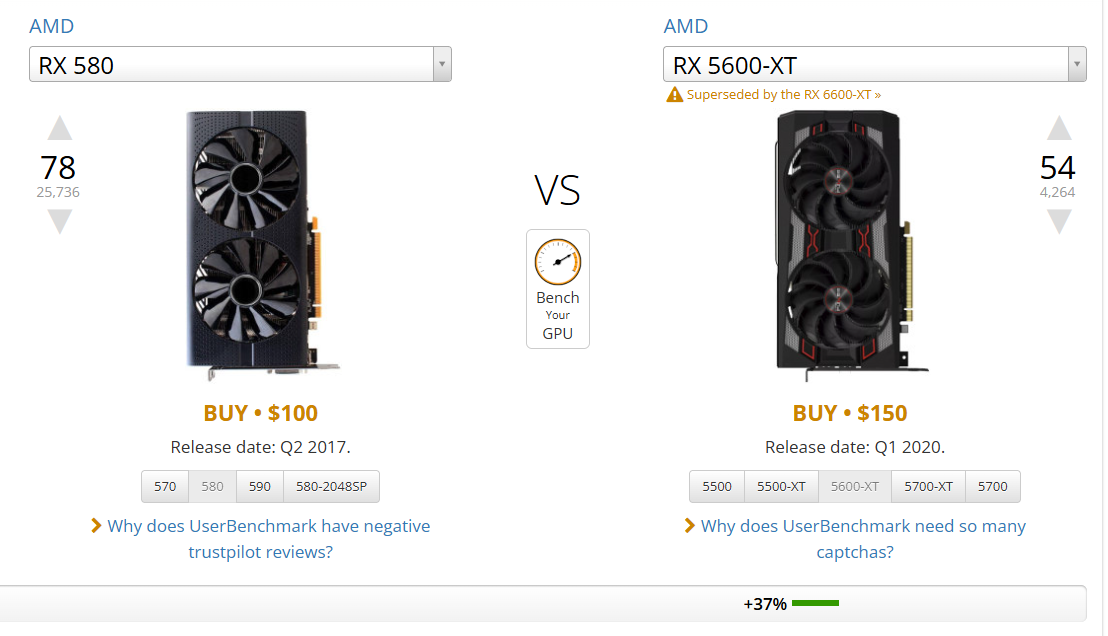The width and height of the screenshot is (1108, 636).
Task: Click the orange superseded warning triangle icon
Action: pyautogui.click(x=675, y=95)
